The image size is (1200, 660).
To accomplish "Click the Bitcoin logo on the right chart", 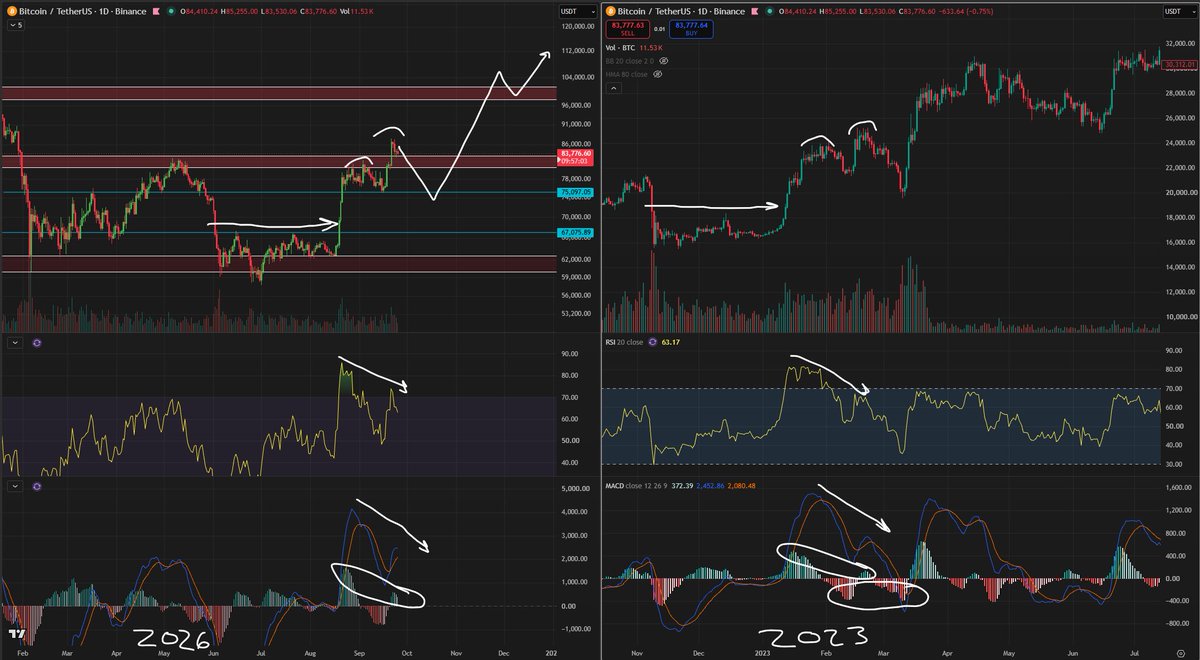I will 610,11.
